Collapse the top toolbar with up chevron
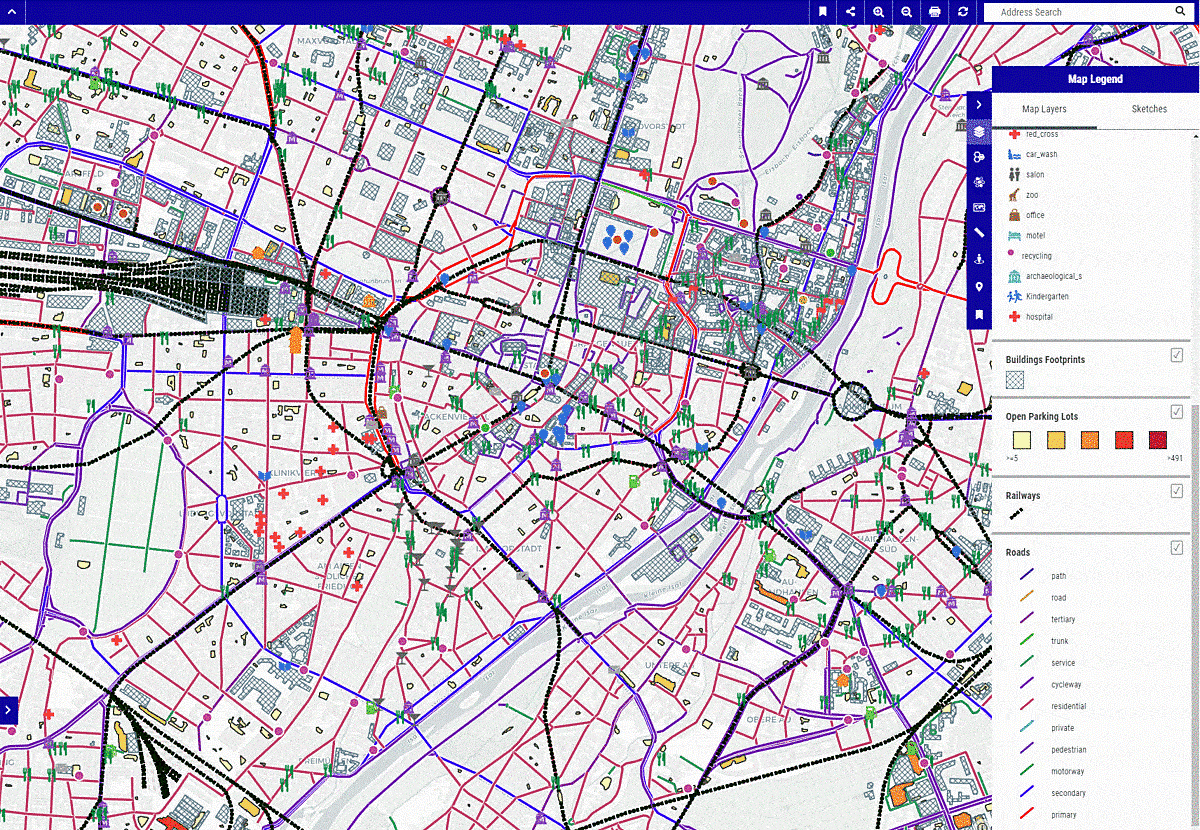 (10, 12)
